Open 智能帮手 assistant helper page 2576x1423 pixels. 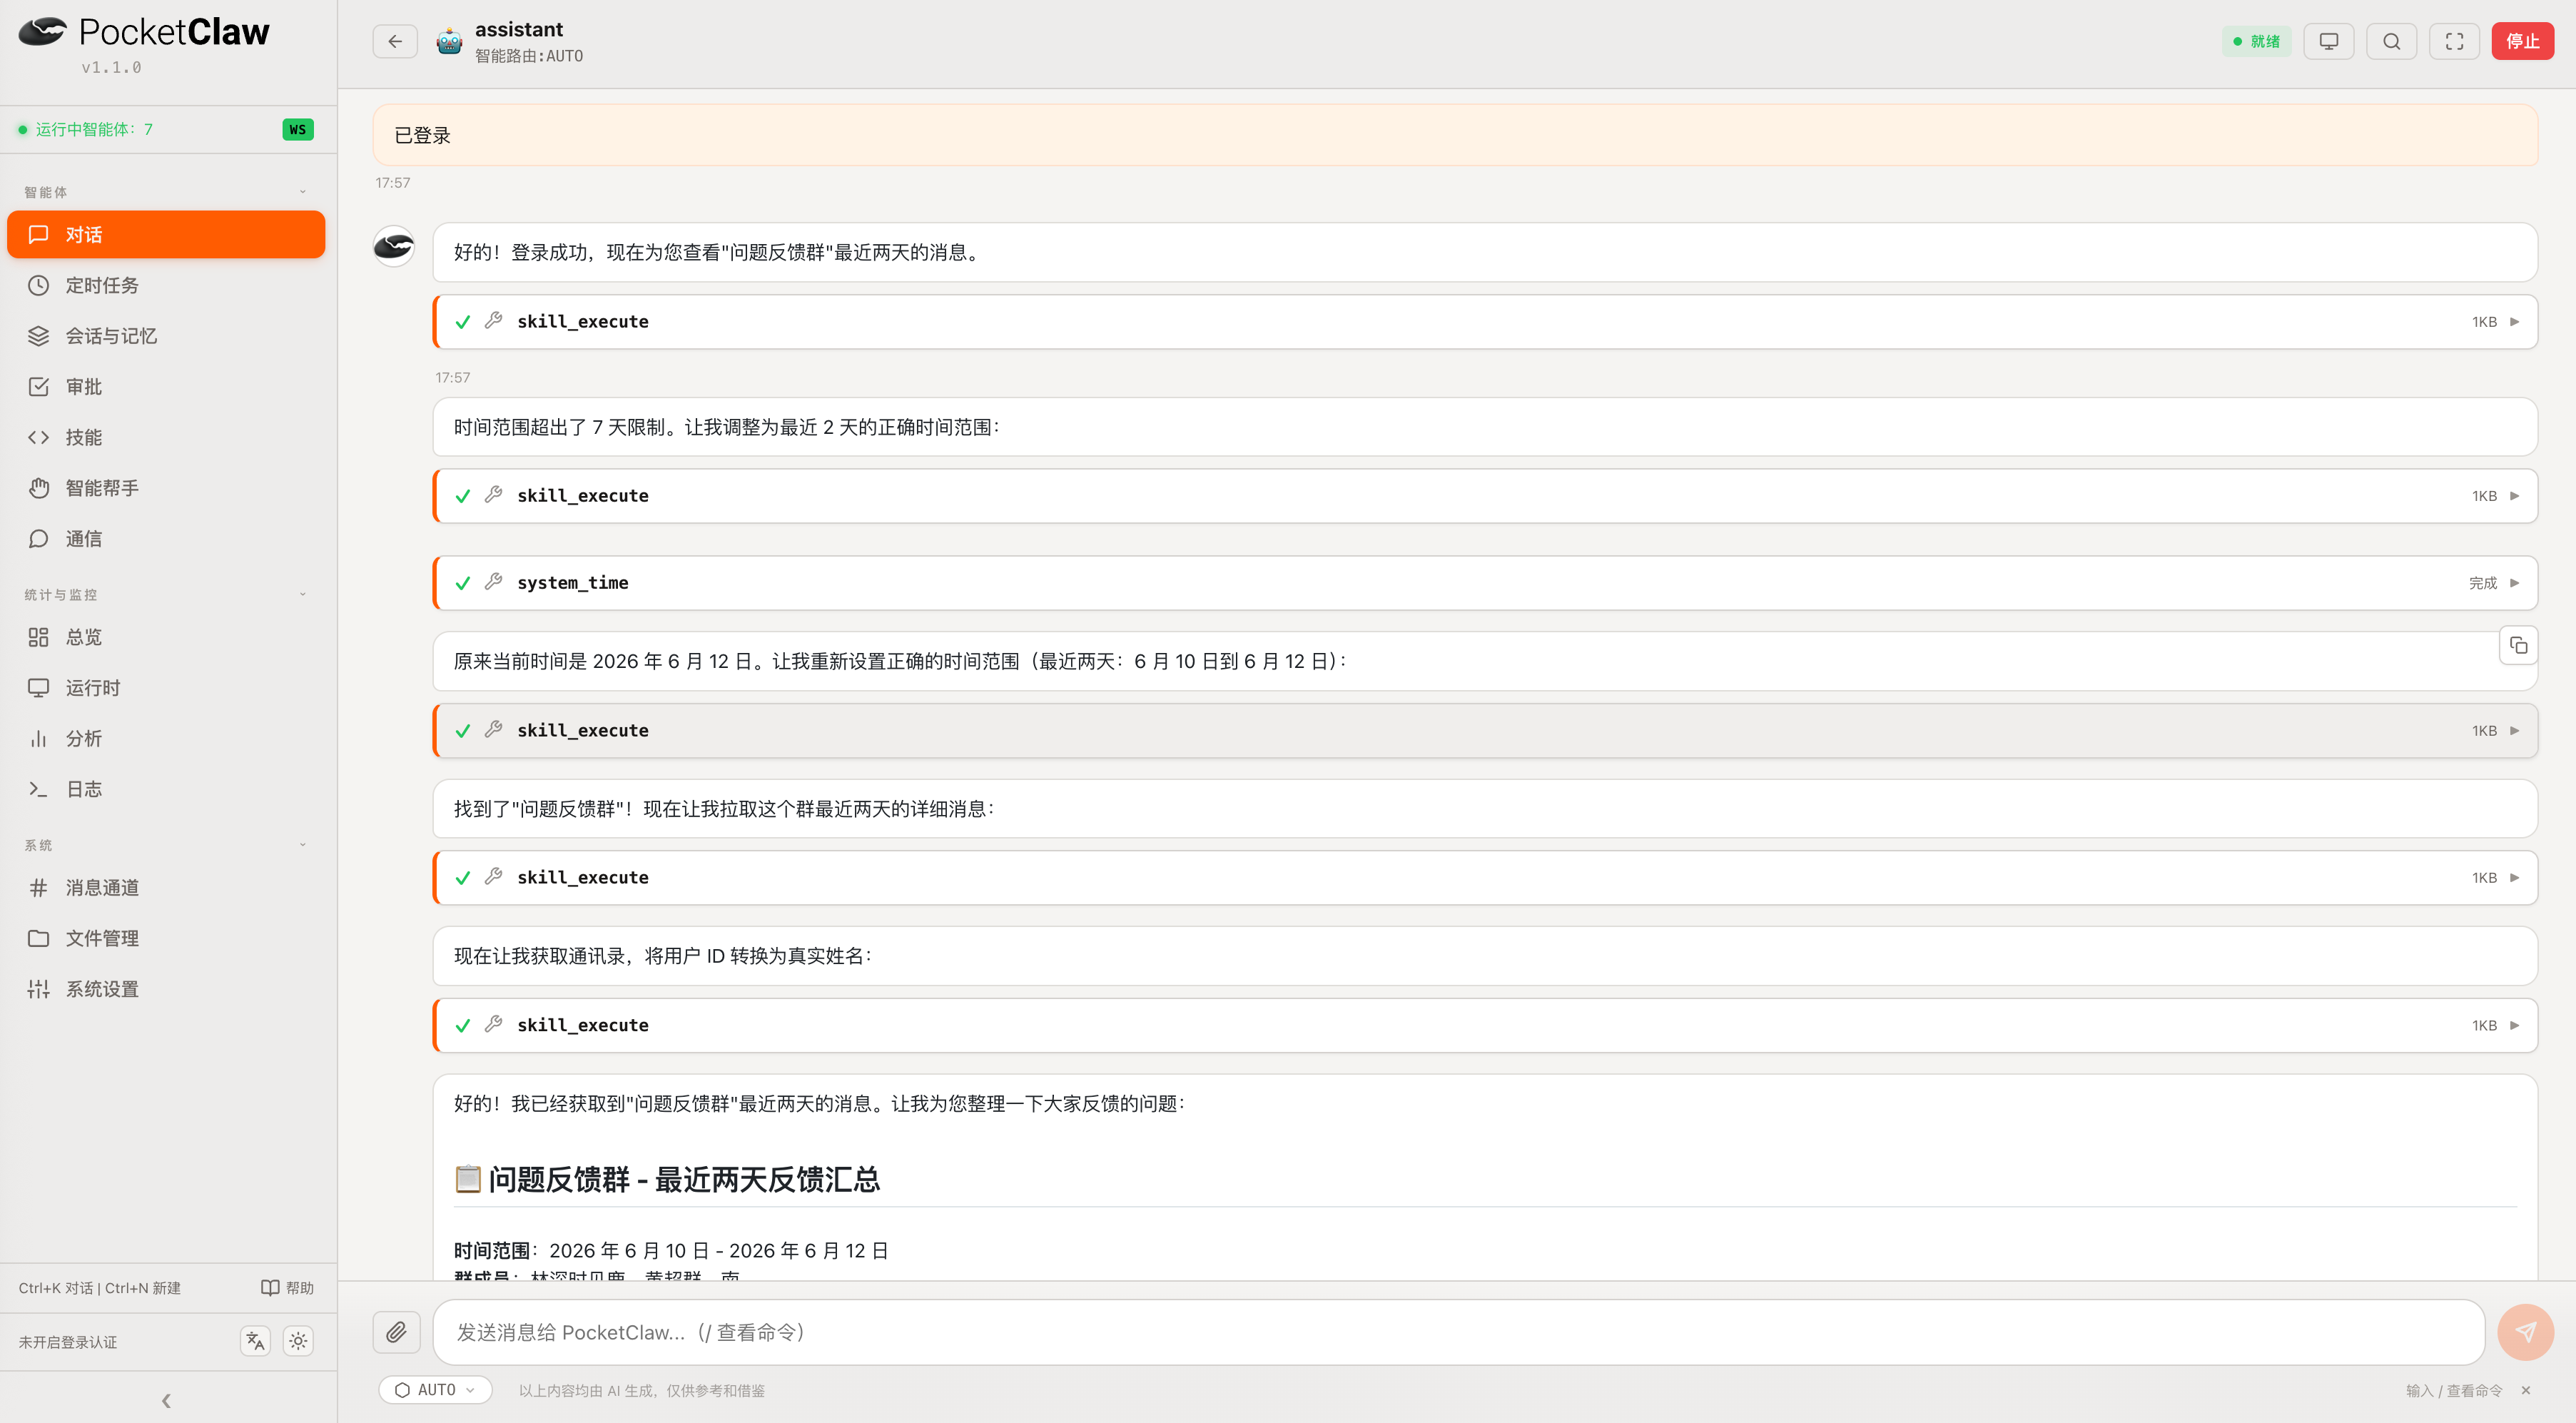166,488
